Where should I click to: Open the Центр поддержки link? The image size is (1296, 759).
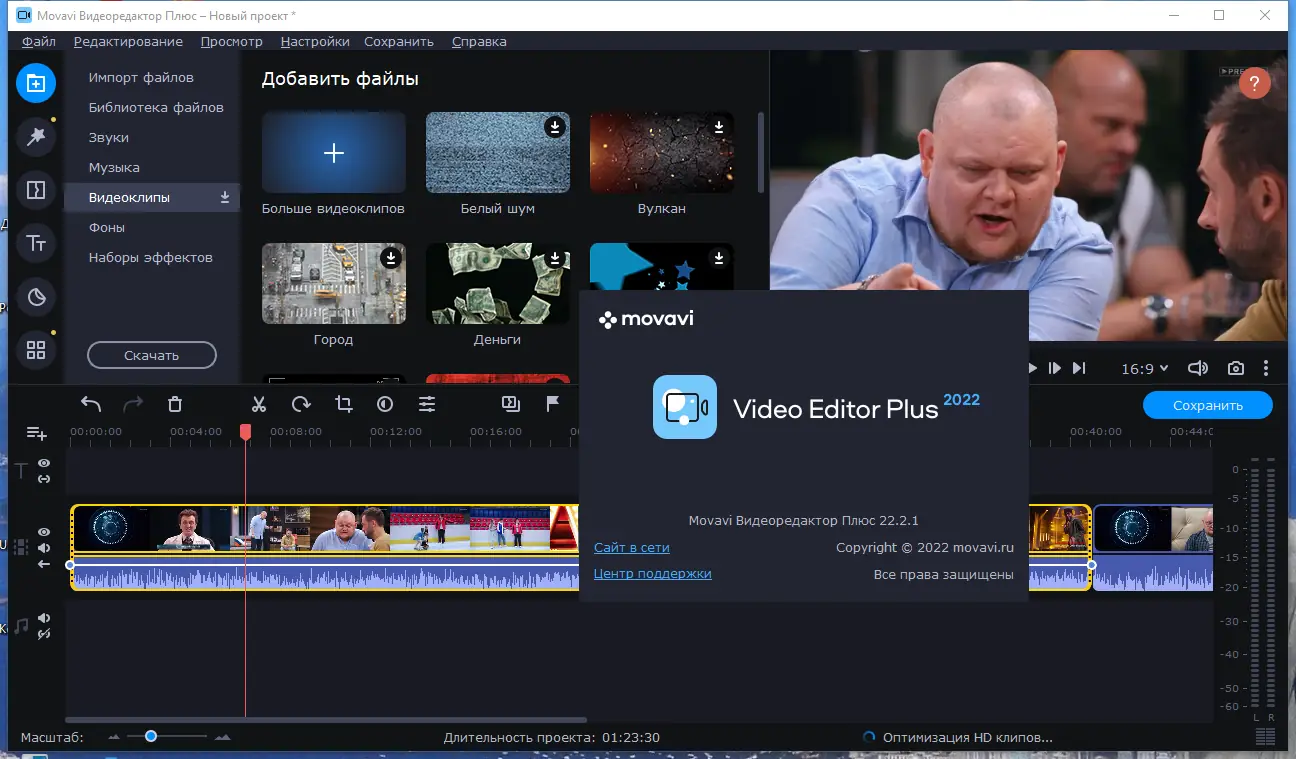point(653,573)
